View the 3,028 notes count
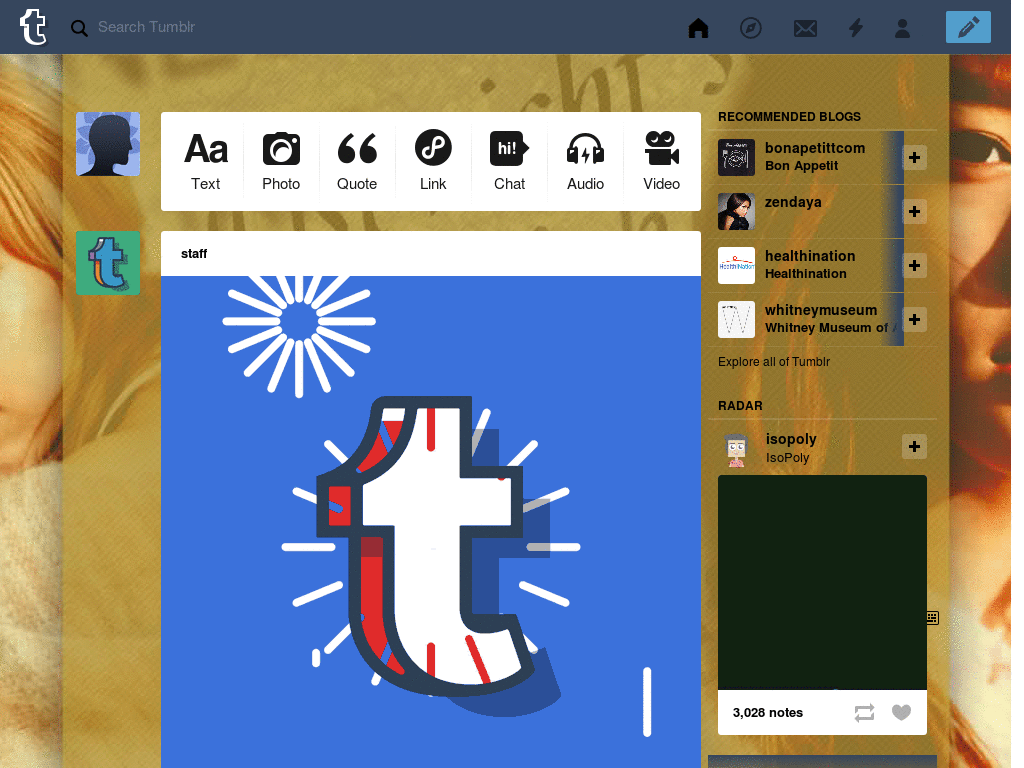 click(x=767, y=712)
